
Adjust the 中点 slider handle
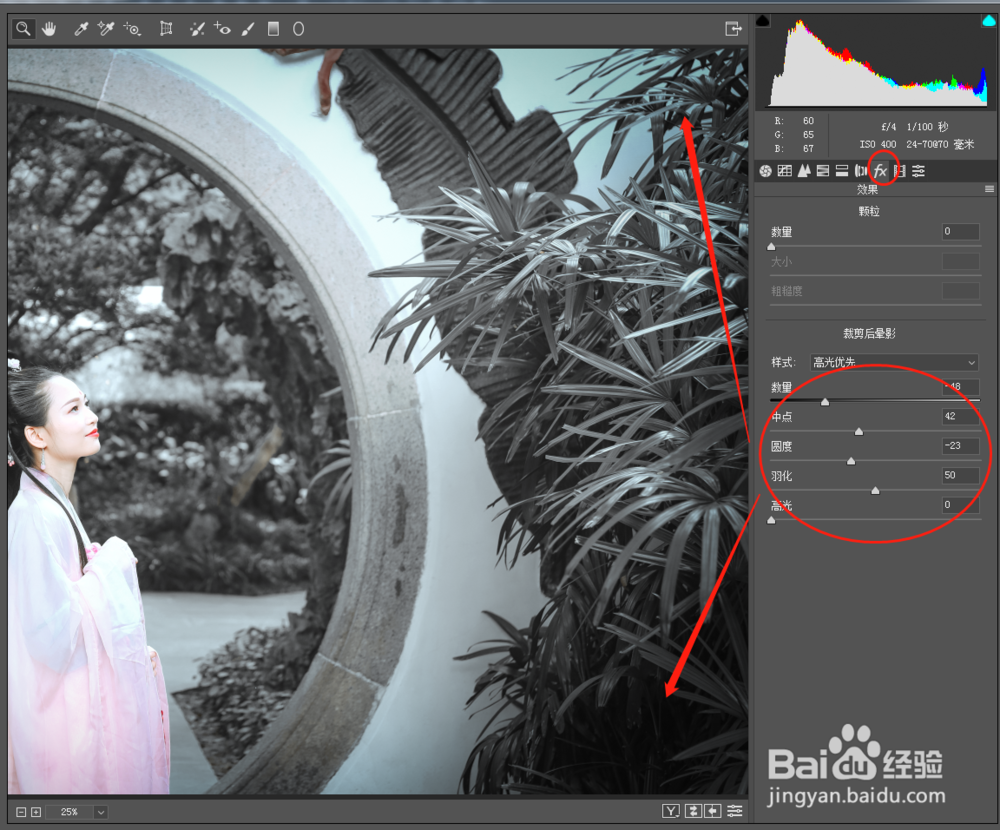(x=858, y=432)
